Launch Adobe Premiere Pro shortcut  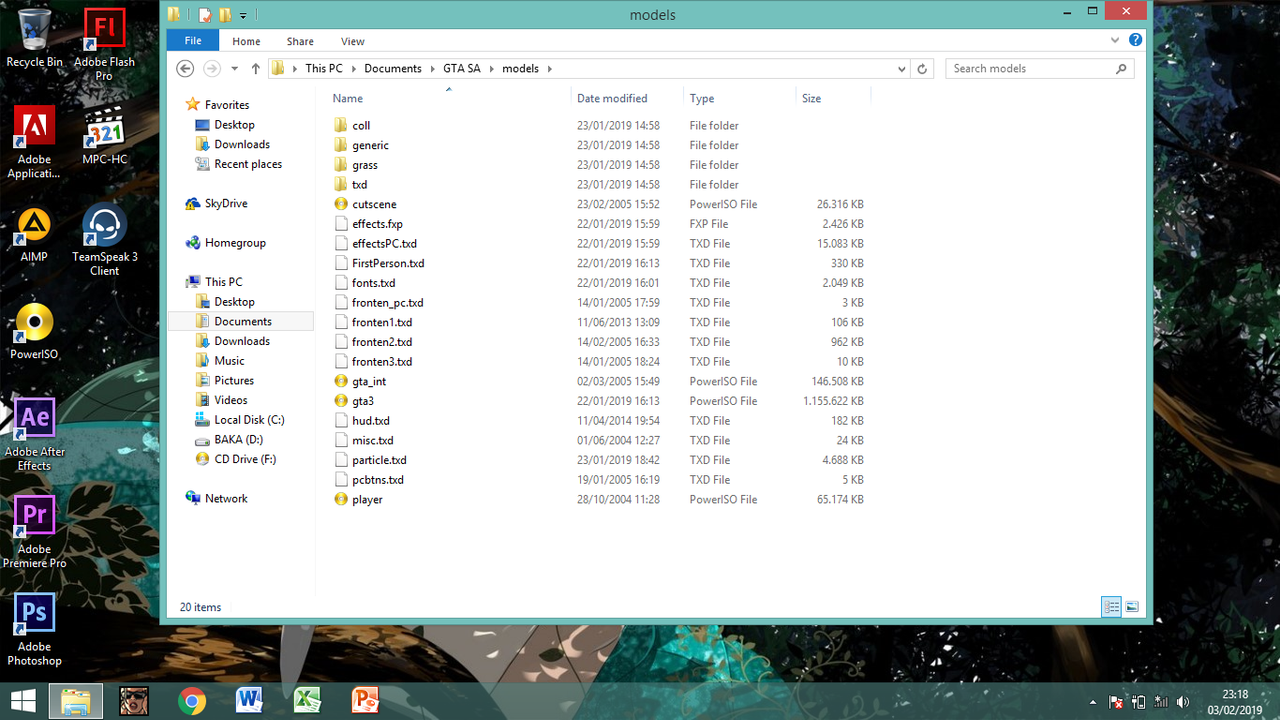pos(34,533)
